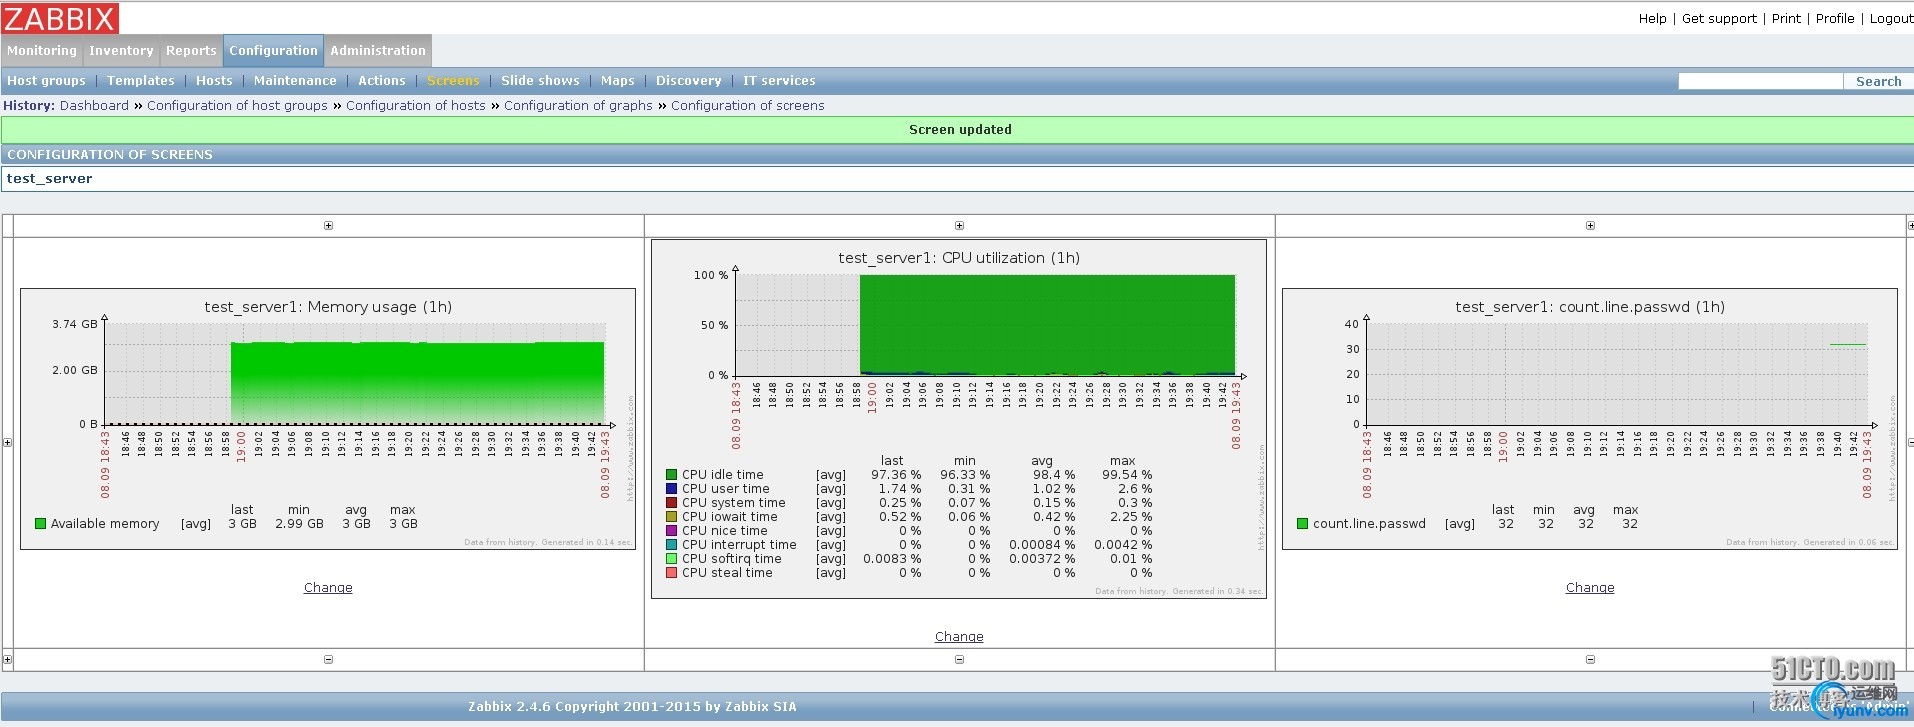
Task: Go to Host groups submenu
Action: point(46,81)
